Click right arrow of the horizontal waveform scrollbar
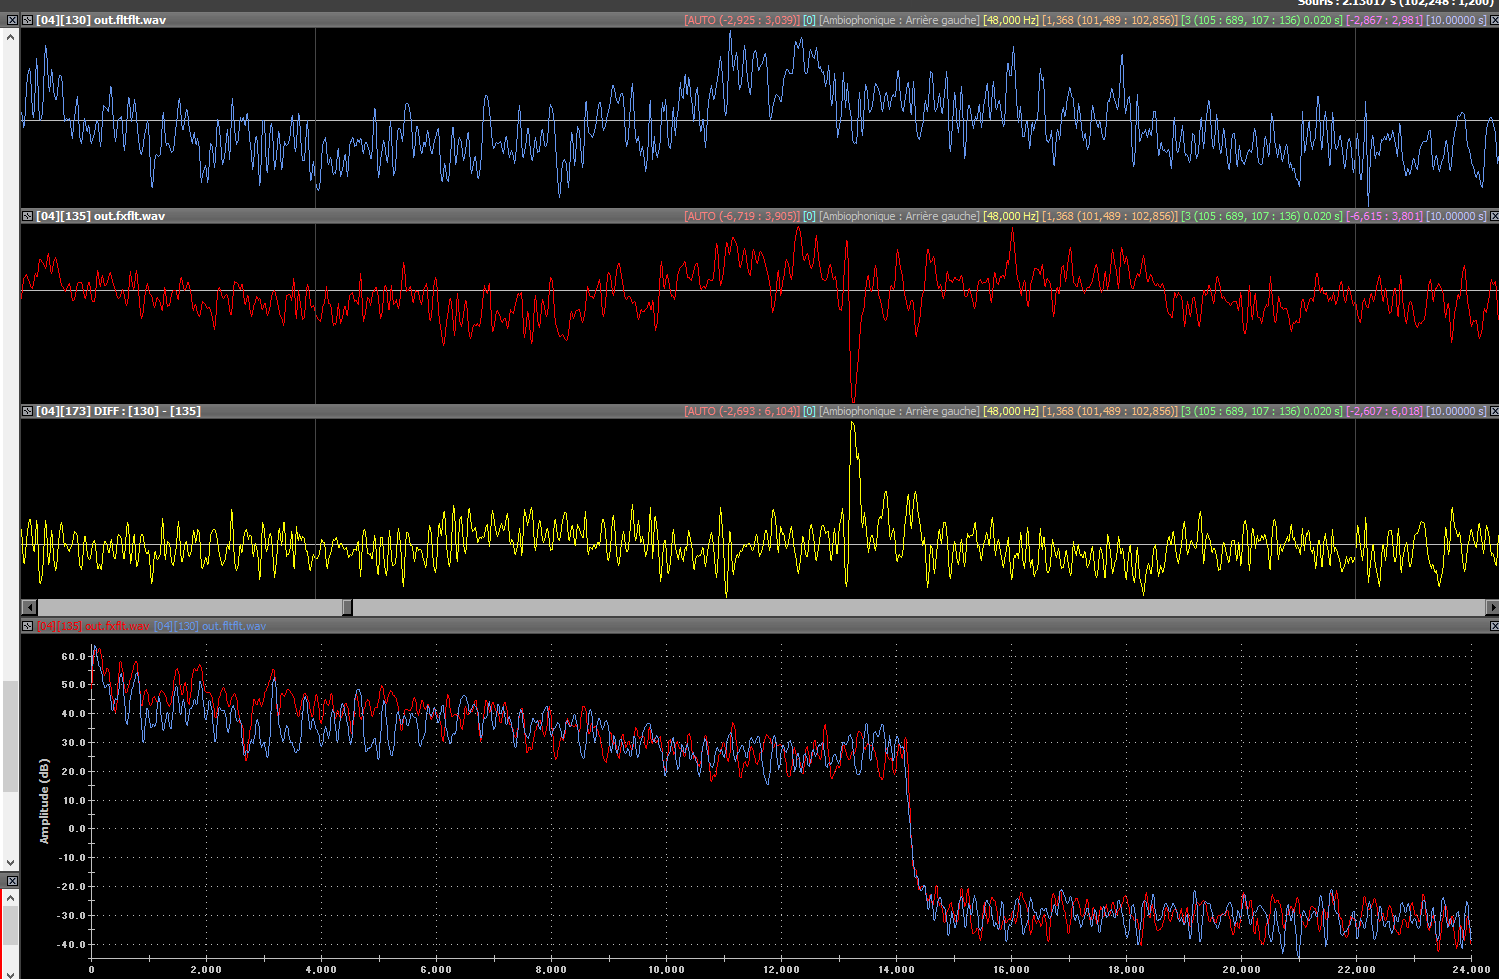The width and height of the screenshot is (1499, 979). click(1491, 607)
